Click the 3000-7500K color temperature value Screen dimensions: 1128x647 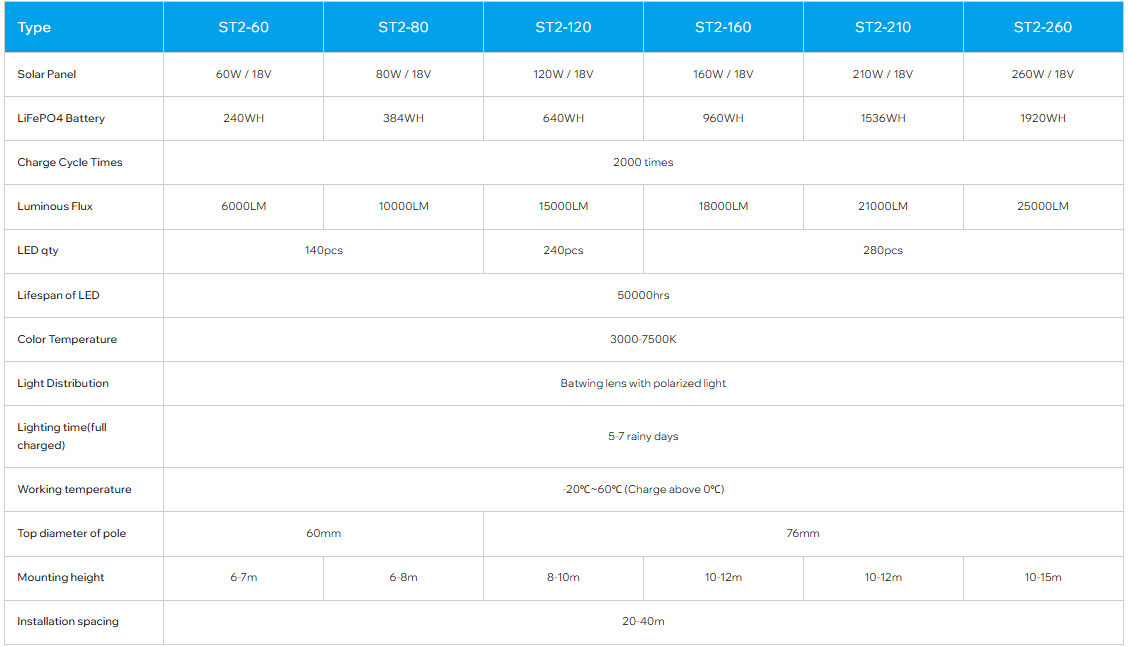point(643,339)
